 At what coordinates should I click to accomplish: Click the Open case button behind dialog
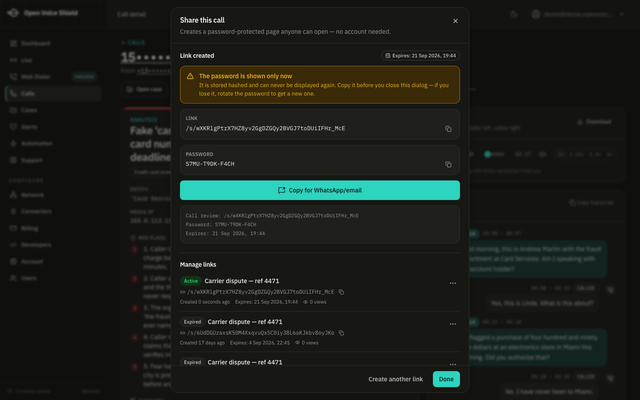coord(144,89)
